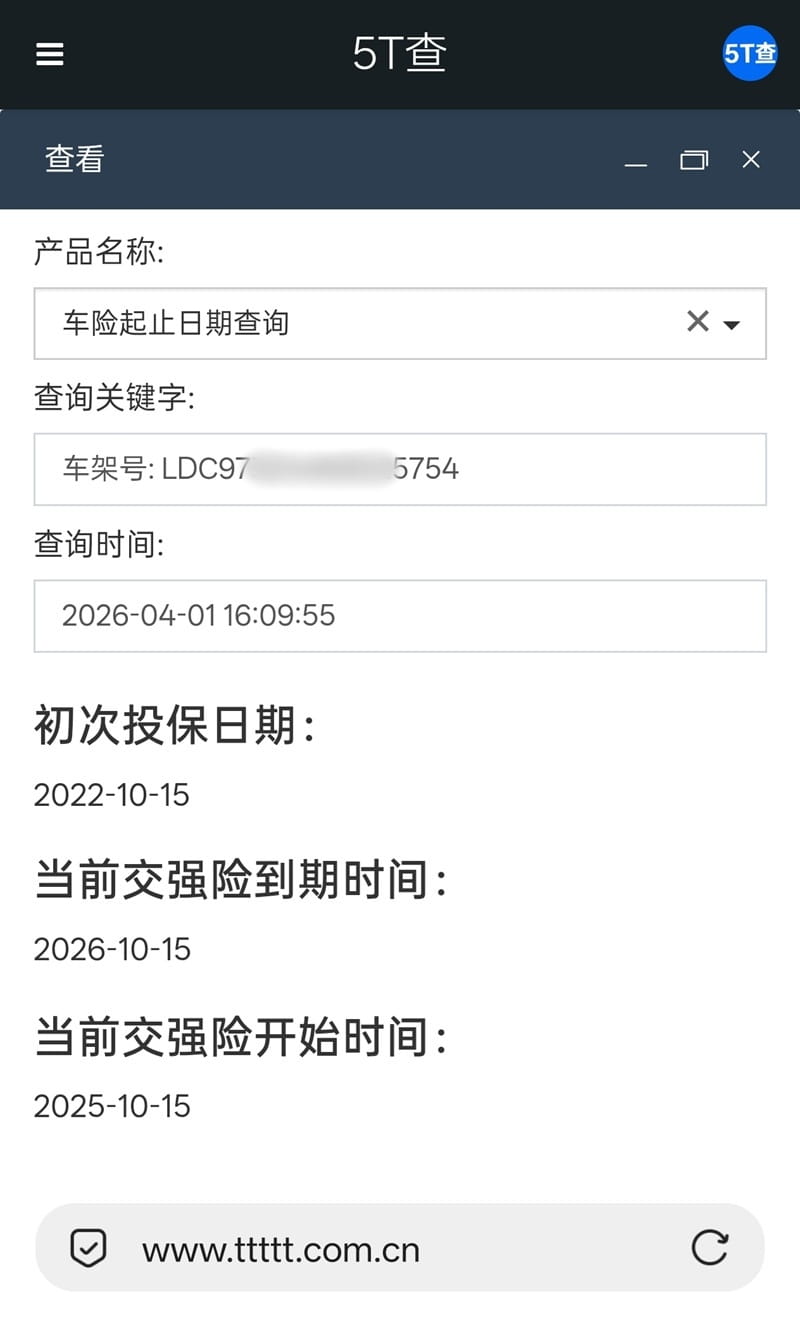Viewport: 800px width, 1336px height.
Task: Clear the selected 产品名称 with the X
Action: point(697,321)
